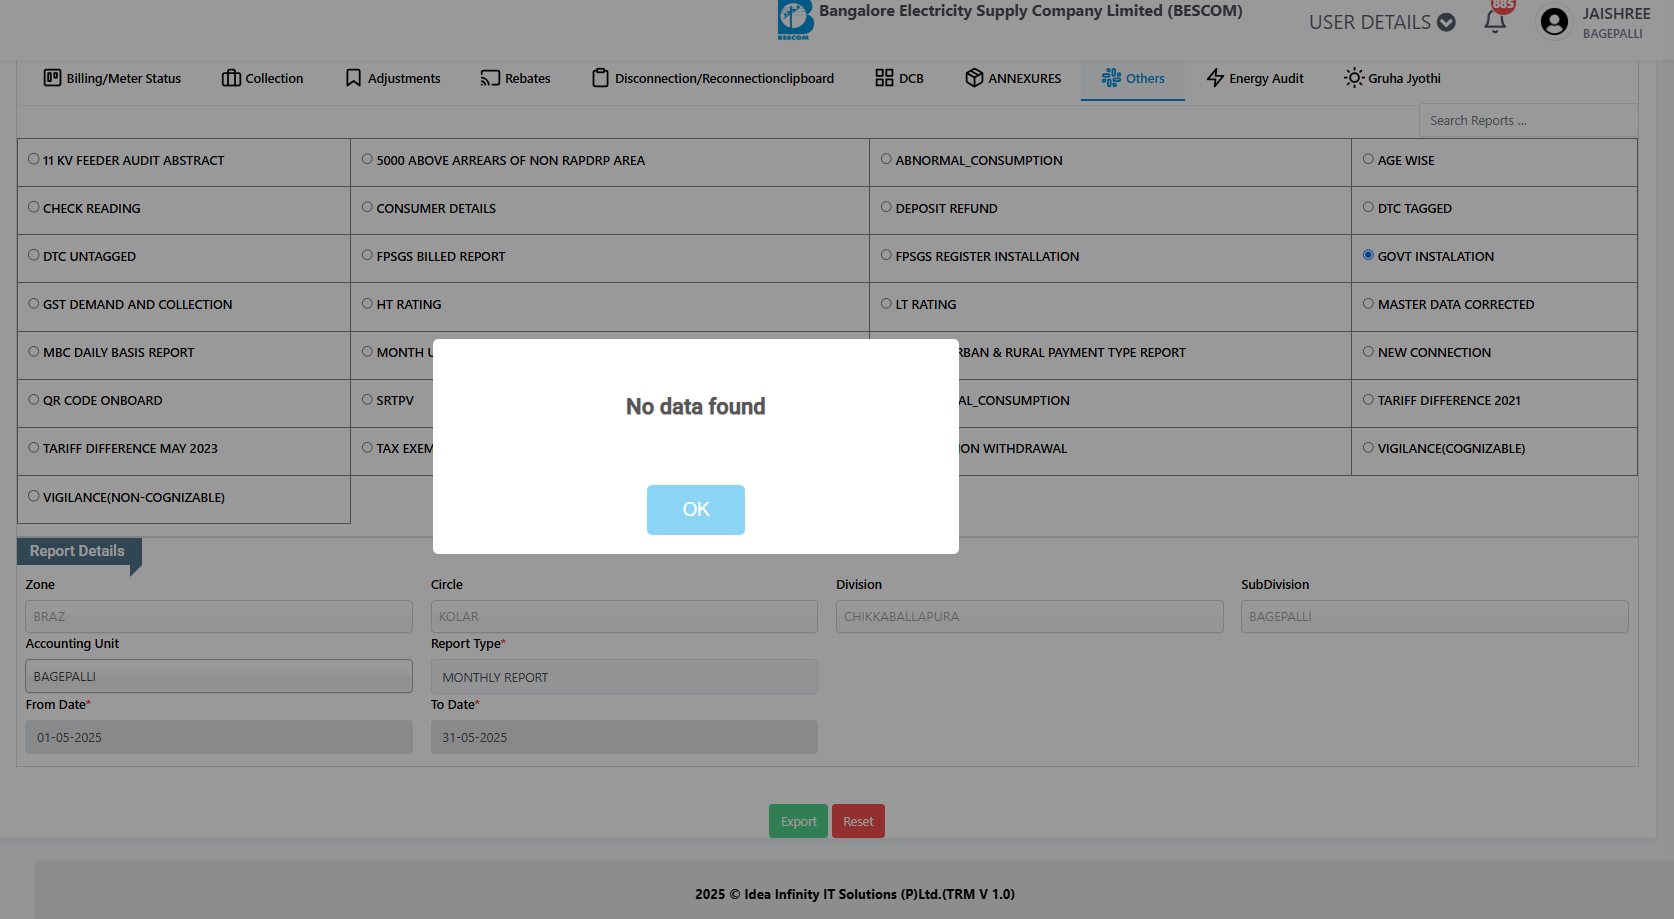
Task: Click the Collection tab icon
Action: (x=231, y=78)
